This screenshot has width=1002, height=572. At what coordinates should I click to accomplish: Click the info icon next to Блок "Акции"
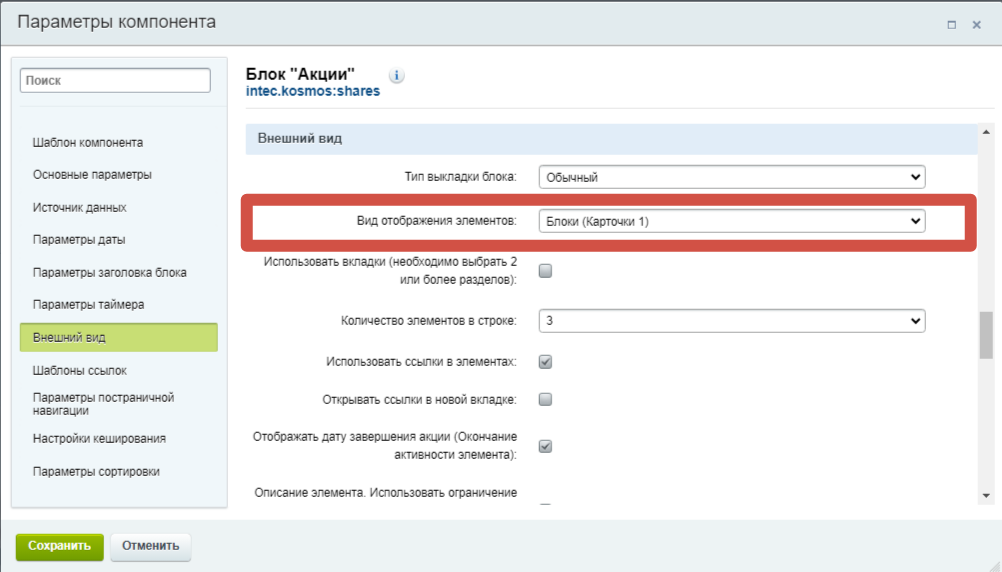click(x=396, y=75)
